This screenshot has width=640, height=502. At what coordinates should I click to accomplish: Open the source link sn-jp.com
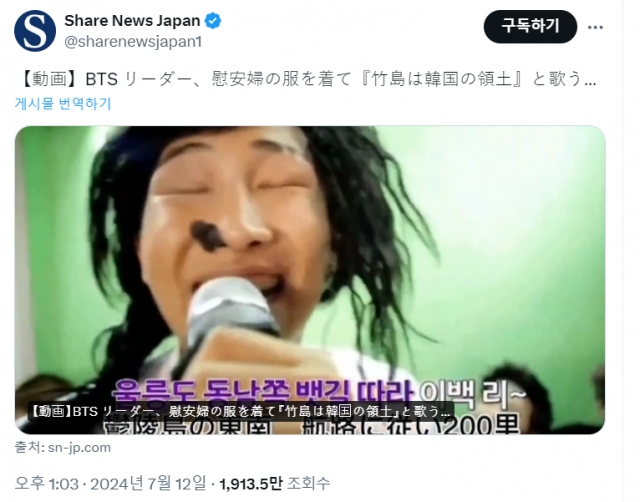click(x=80, y=447)
